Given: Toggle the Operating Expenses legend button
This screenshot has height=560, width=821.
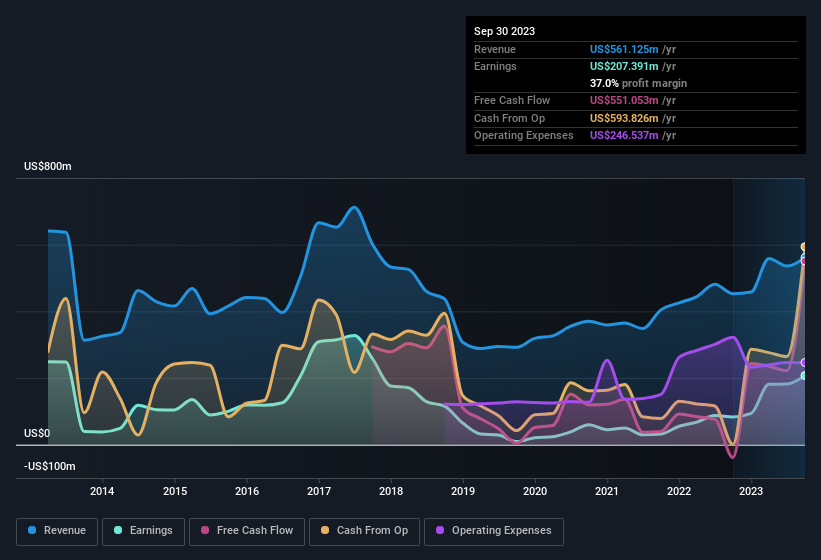Looking at the screenshot, I should tap(494, 531).
